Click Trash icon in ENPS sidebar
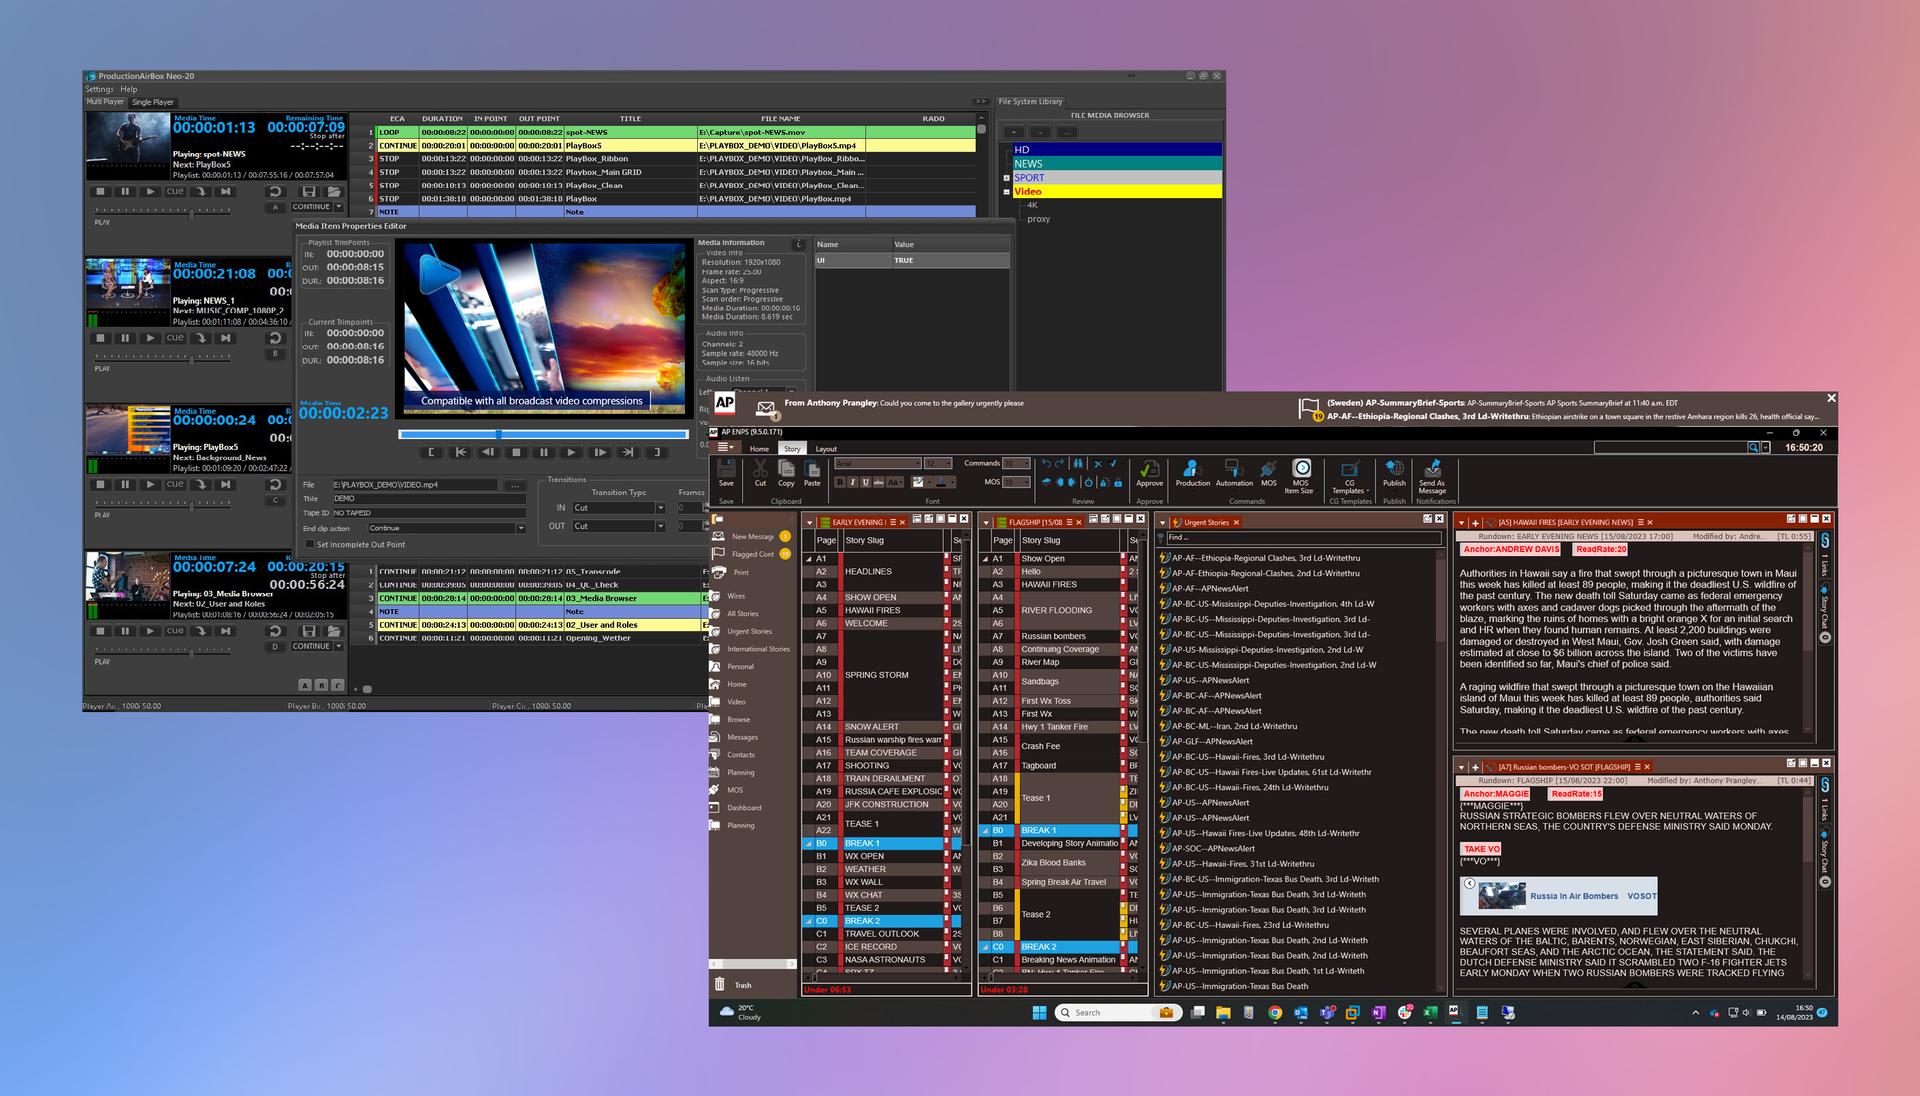1920x1096 pixels. pyautogui.click(x=719, y=984)
